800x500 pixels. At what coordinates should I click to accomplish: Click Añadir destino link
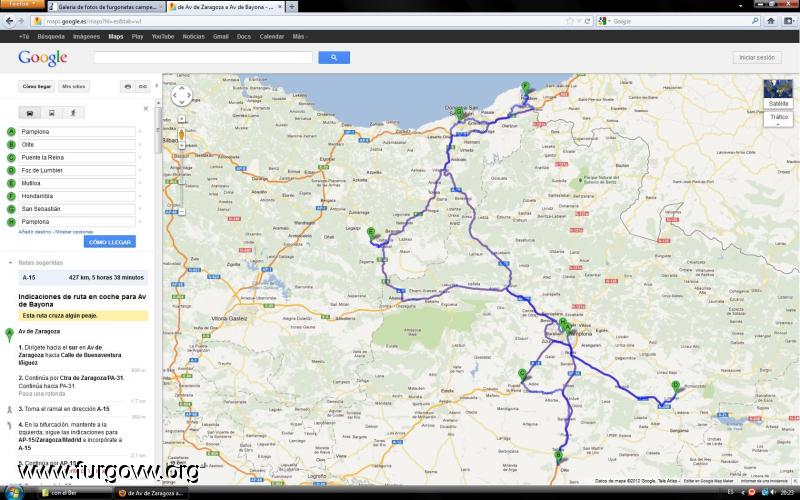[x=35, y=232]
